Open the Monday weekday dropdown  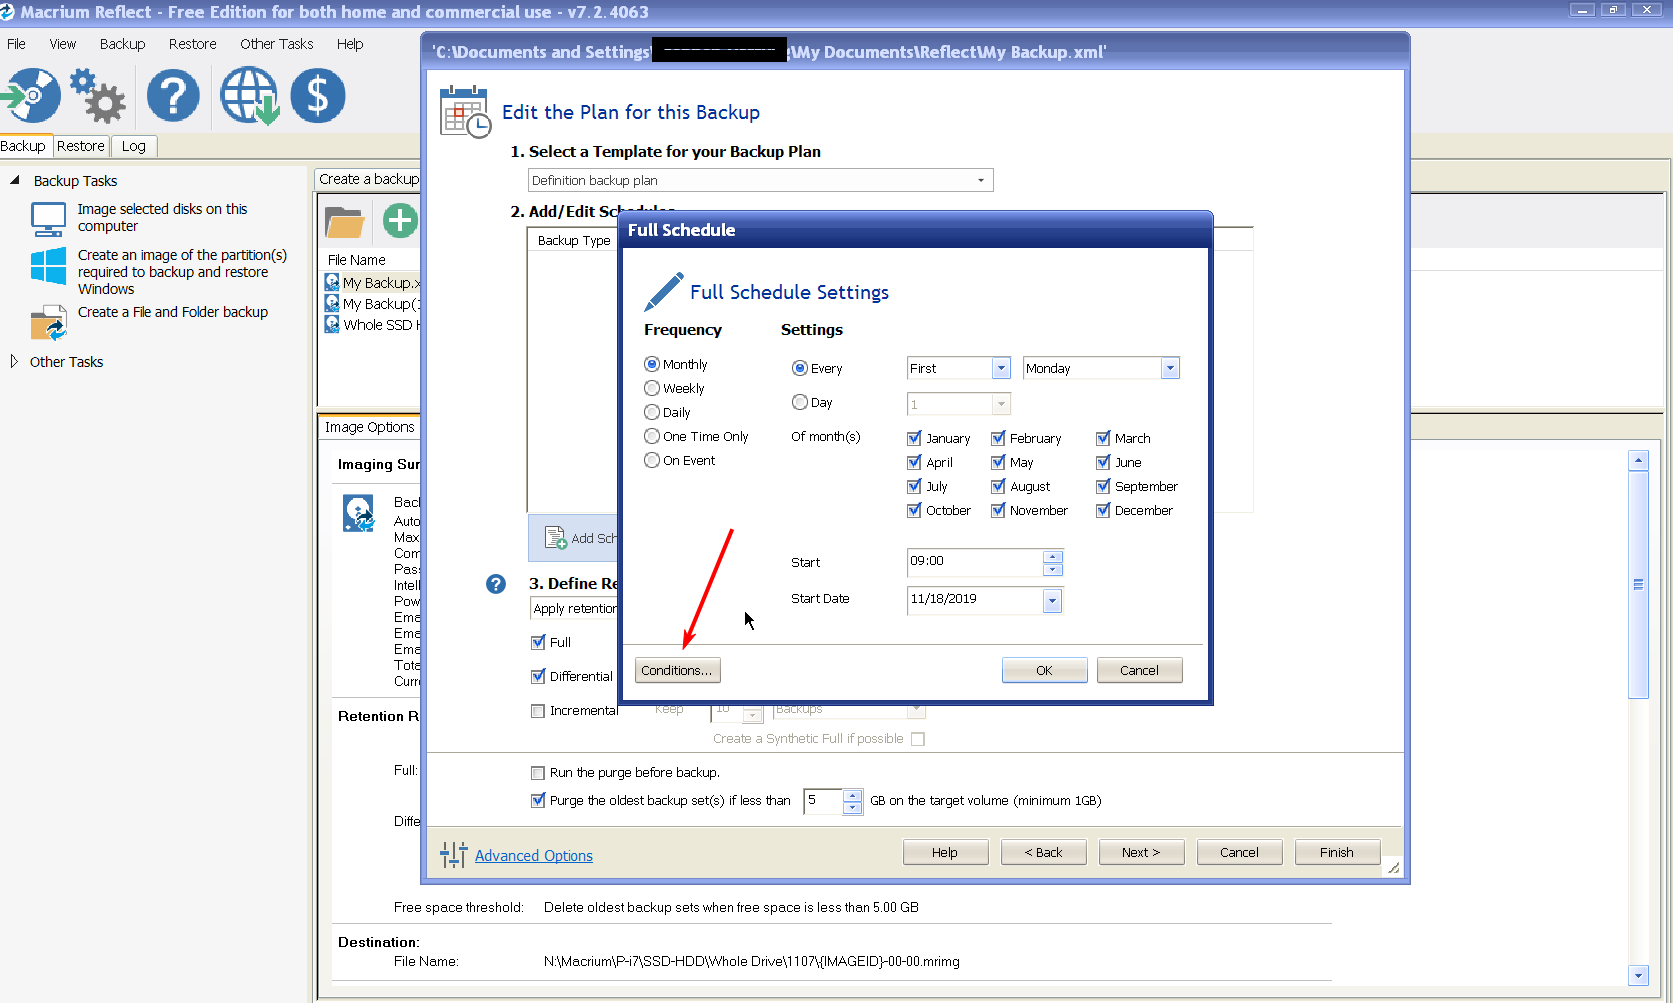click(1169, 369)
